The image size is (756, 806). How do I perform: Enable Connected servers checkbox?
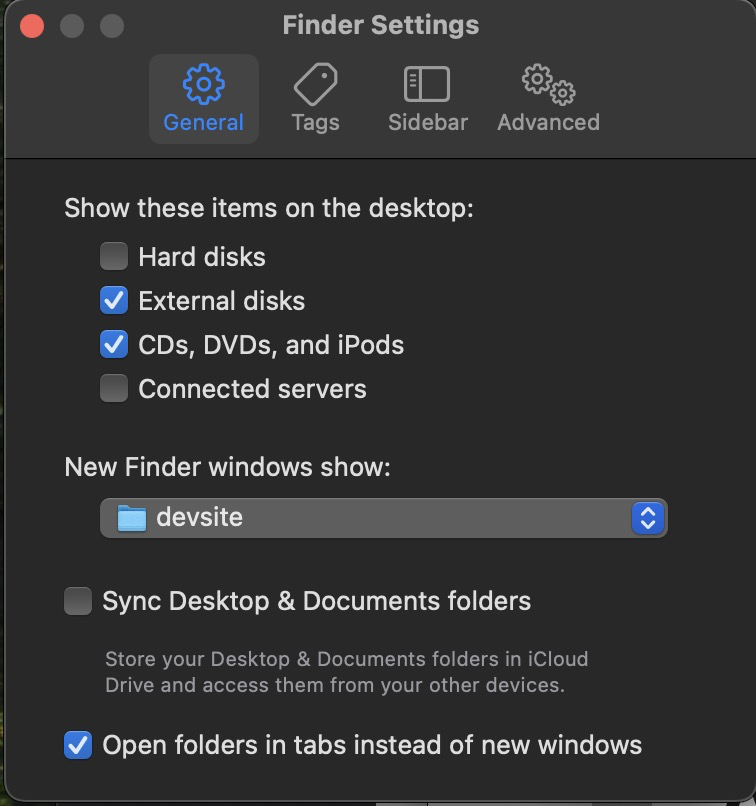coord(114,389)
